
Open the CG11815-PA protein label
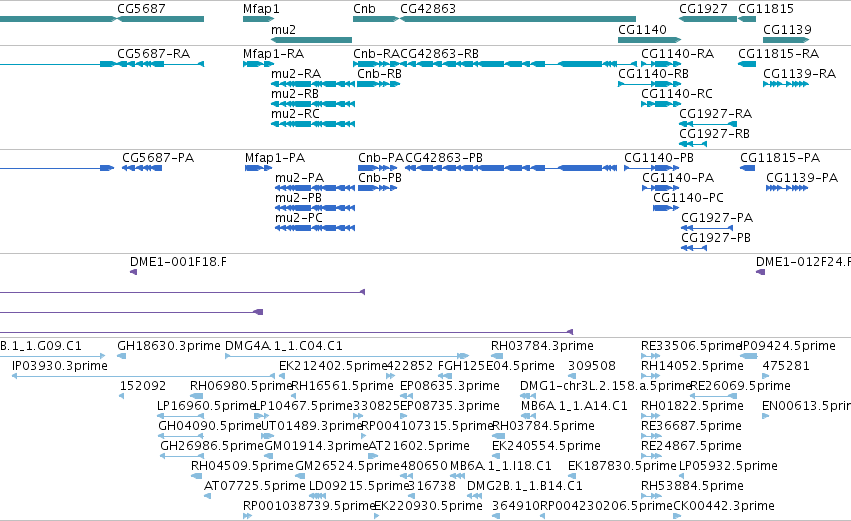[780, 158]
